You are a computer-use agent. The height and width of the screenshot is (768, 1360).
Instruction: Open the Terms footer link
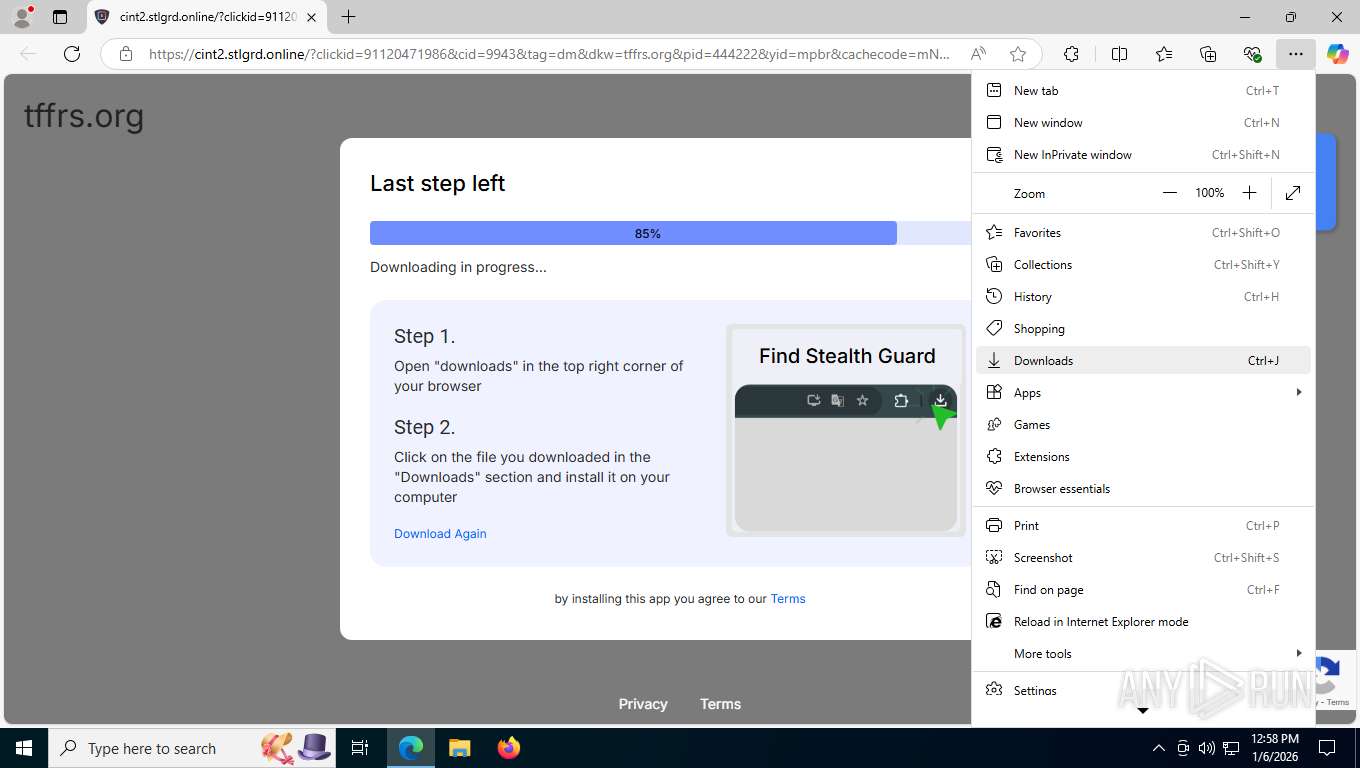[720, 704]
